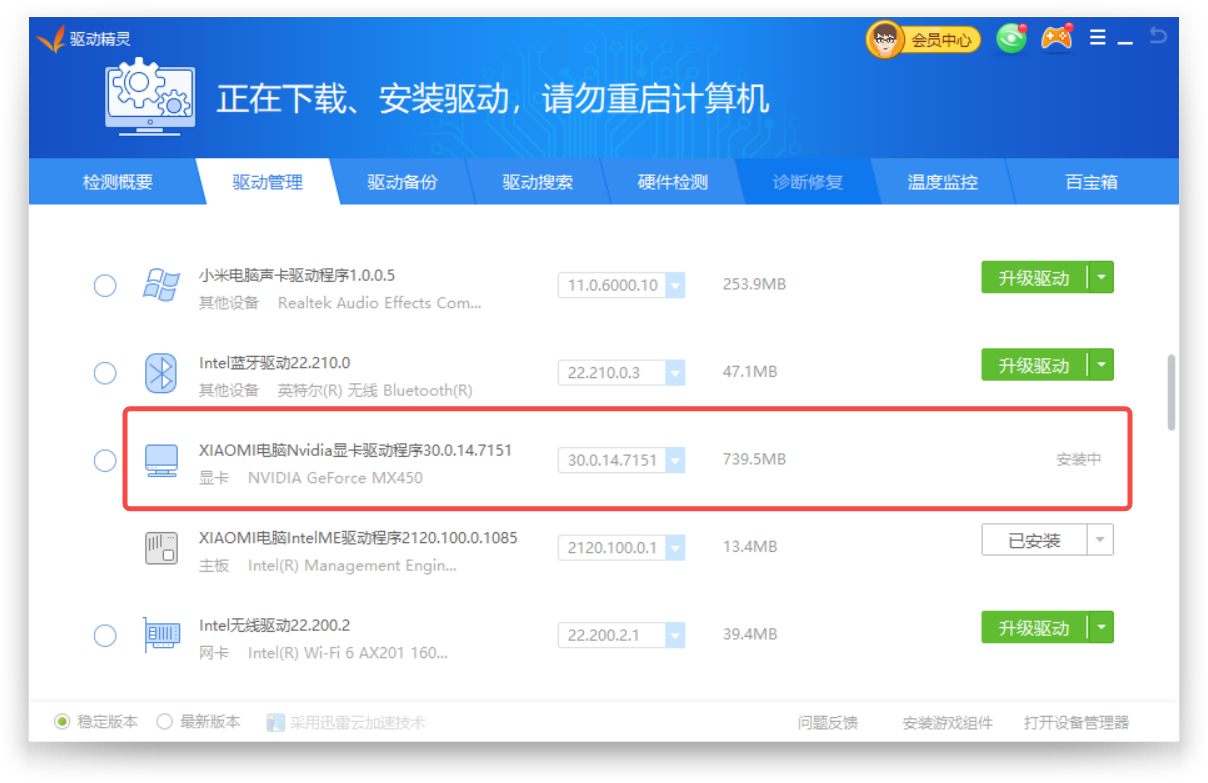Switch to the 驱动备份 tab

pyautogui.click(x=402, y=182)
